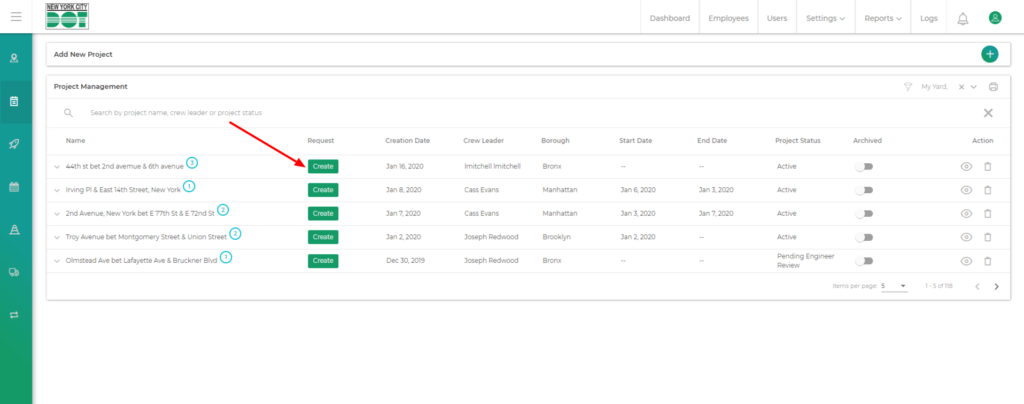The height and width of the screenshot is (404, 1024).
Task: Click the hamburger menu icon
Action: 16,17
